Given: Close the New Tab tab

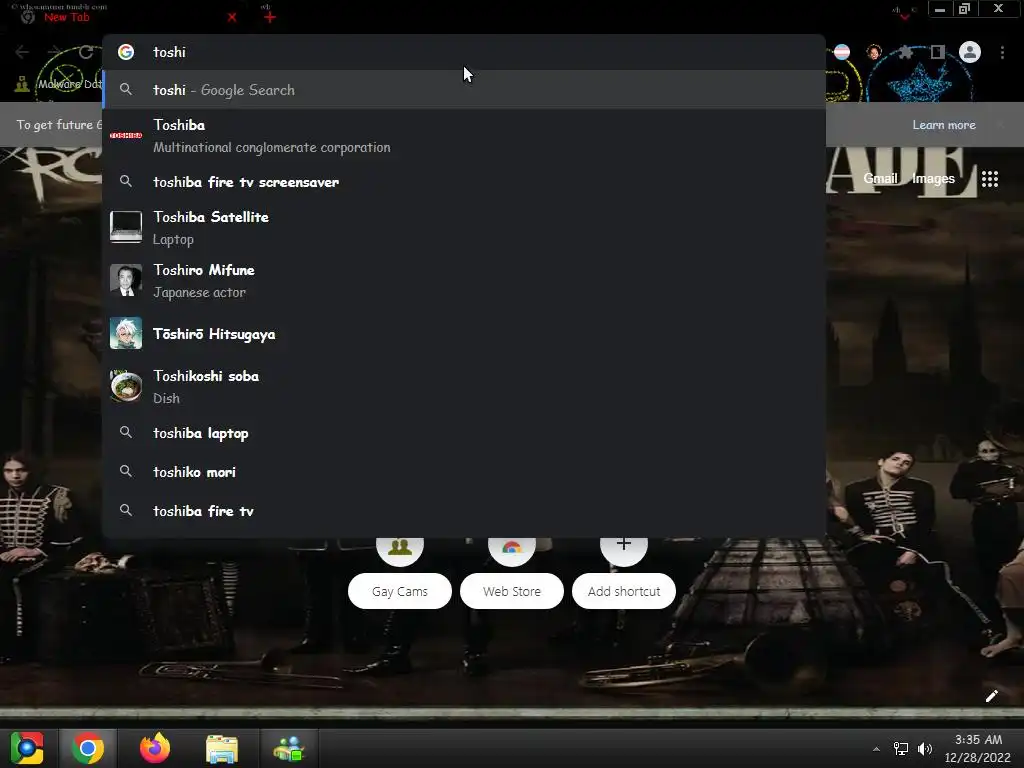Looking at the screenshot, I should coord(232,18).
